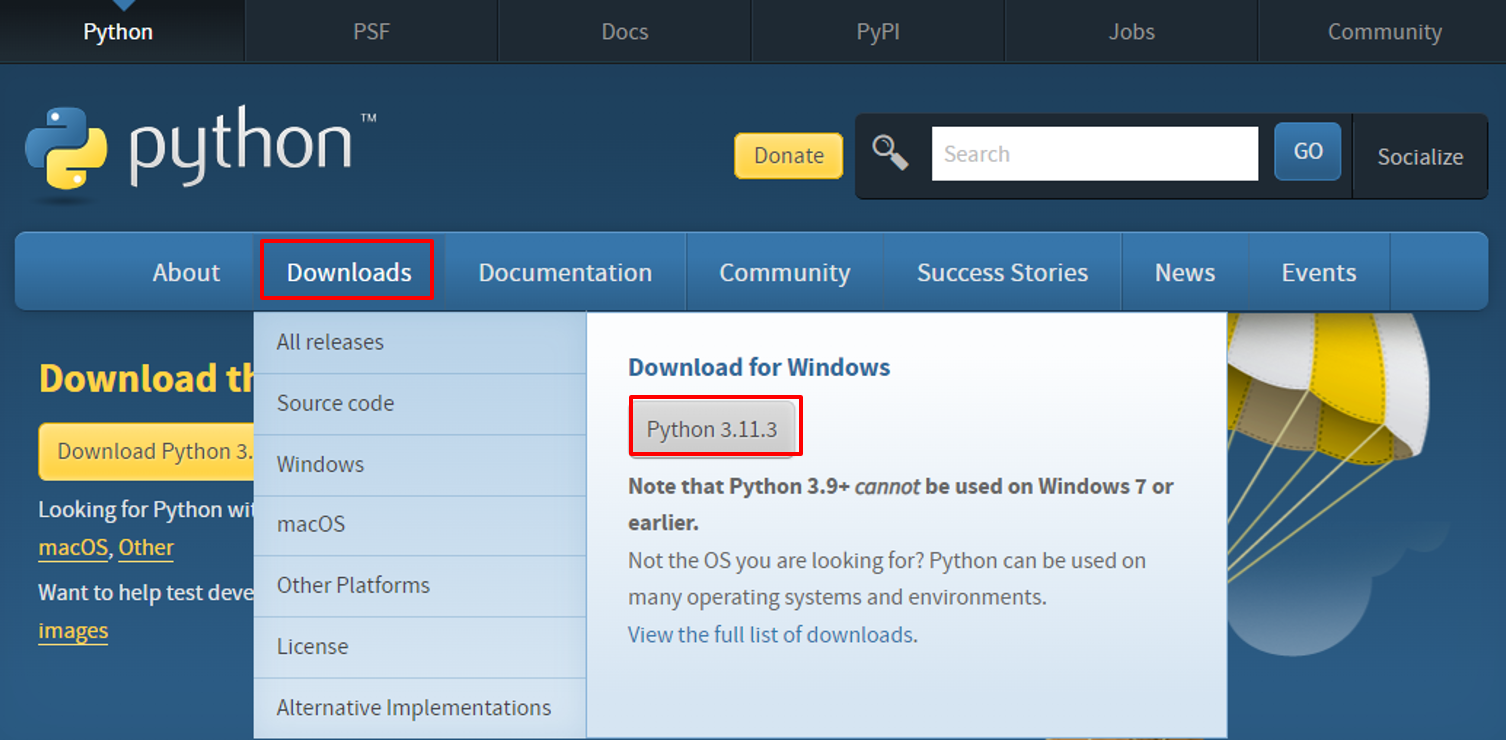This screenshot has height=740, width=1506.
Task: Click the GO search button
Action: pyautogui.click(x=1307, y=152)
